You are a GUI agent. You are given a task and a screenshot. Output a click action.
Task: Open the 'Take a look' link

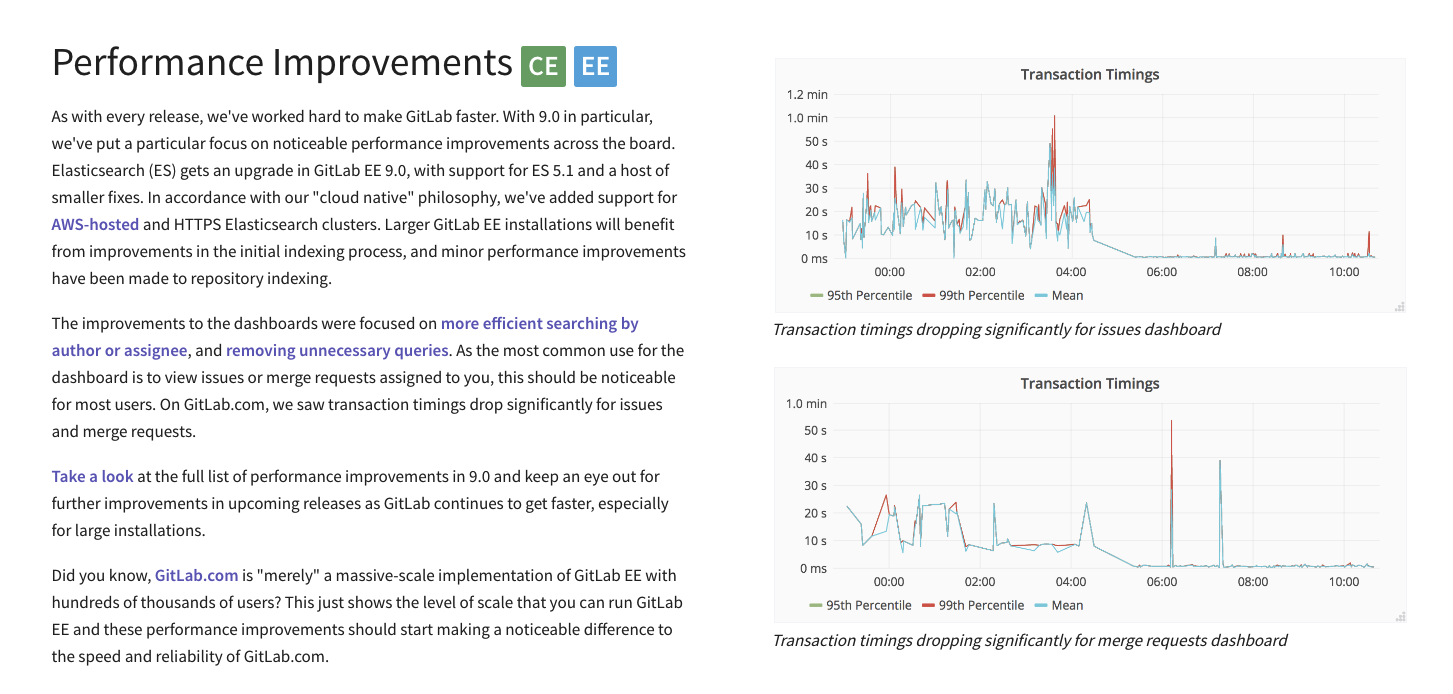[92, 476]
